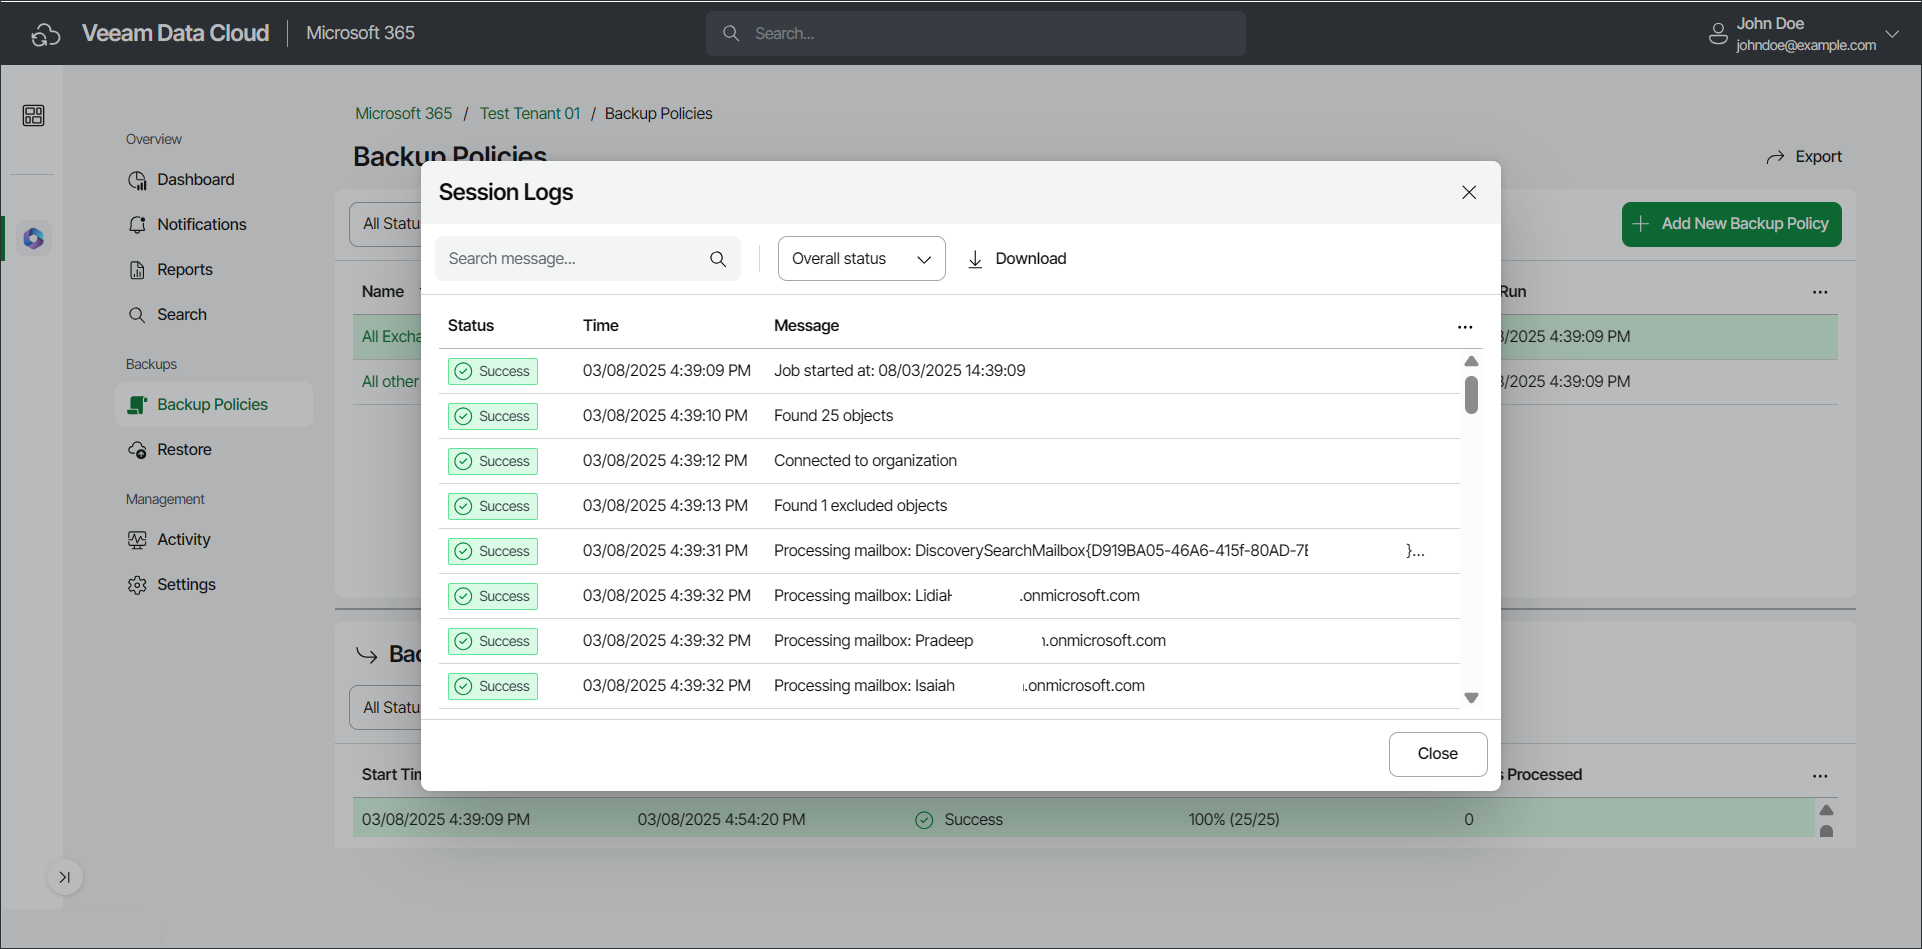The height and width of the screenshot is (949, 1922).
Task: Select the 'Processing mailbox: Isaiah' log row
Action: coord(949,686)
